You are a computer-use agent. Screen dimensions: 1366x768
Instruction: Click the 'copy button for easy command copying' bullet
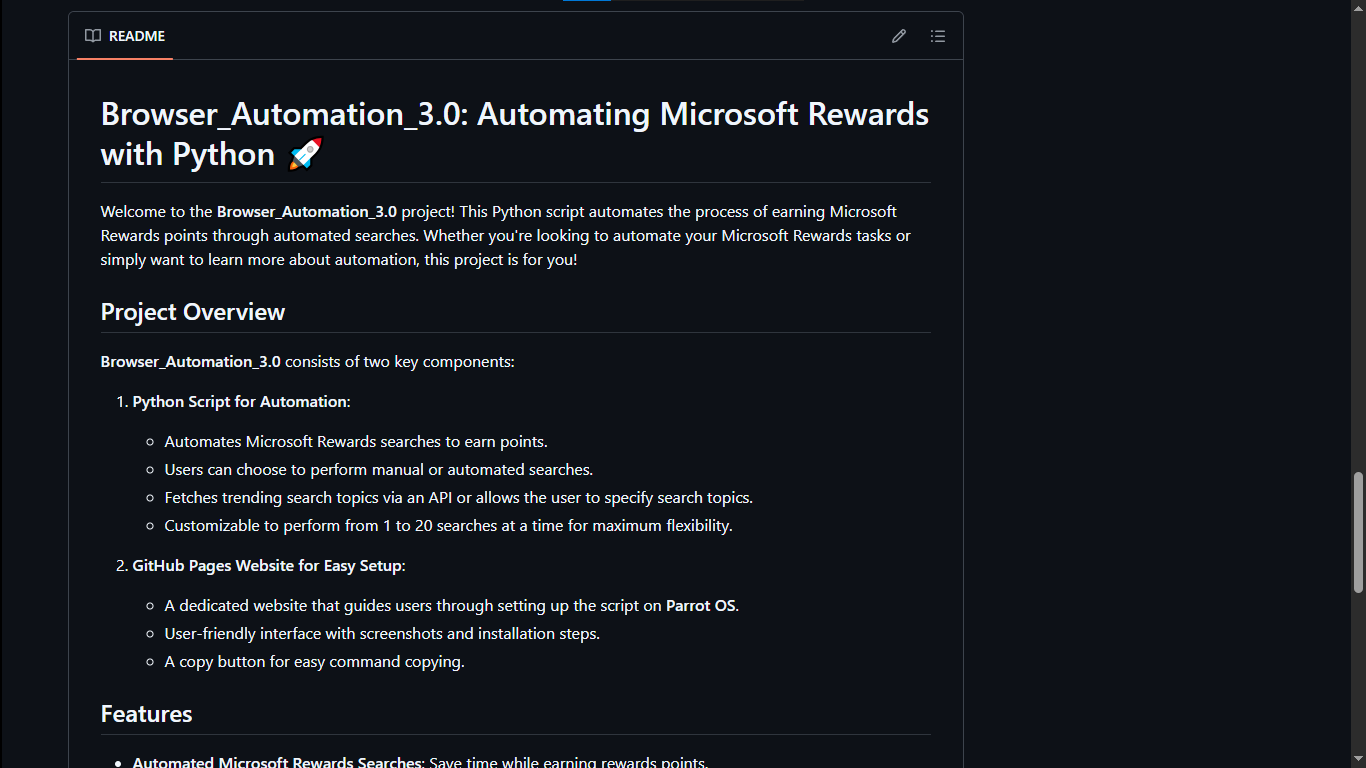[314, 661]
